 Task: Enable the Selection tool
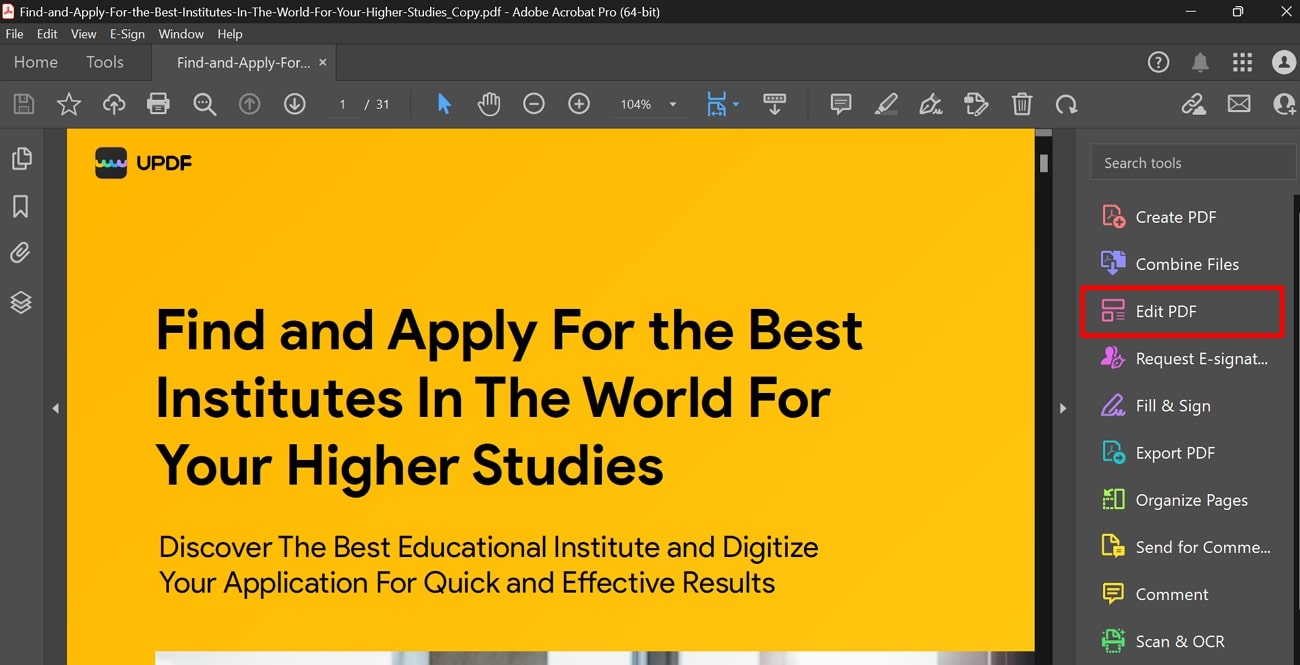444,103
